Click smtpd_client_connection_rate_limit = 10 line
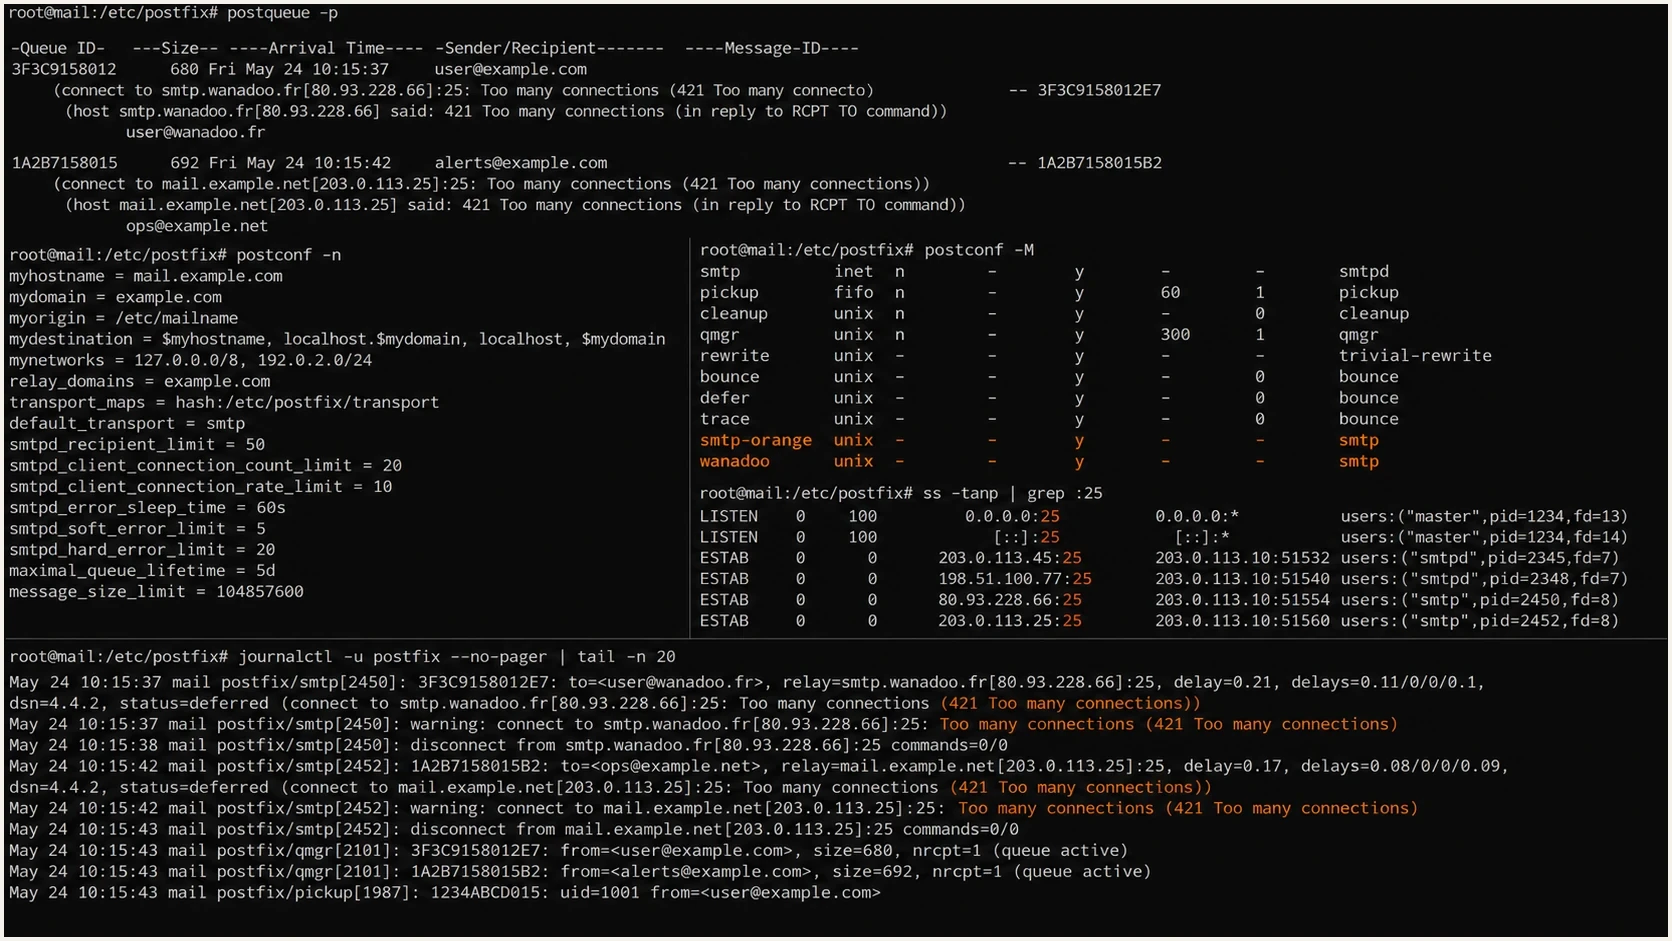 pos(201,486)
